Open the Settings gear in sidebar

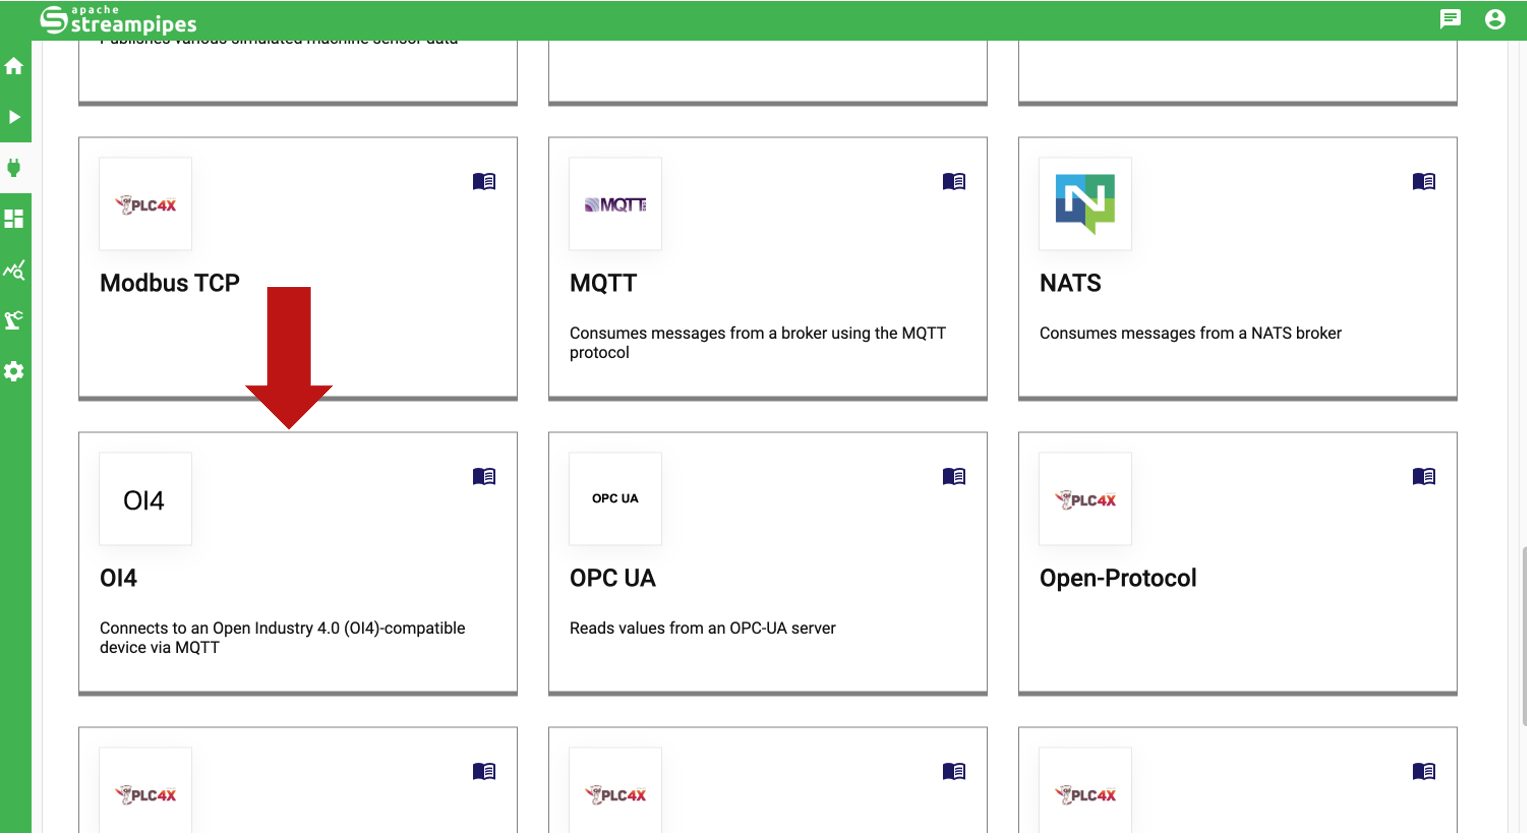pyautogui.click(x=14, y=372)
